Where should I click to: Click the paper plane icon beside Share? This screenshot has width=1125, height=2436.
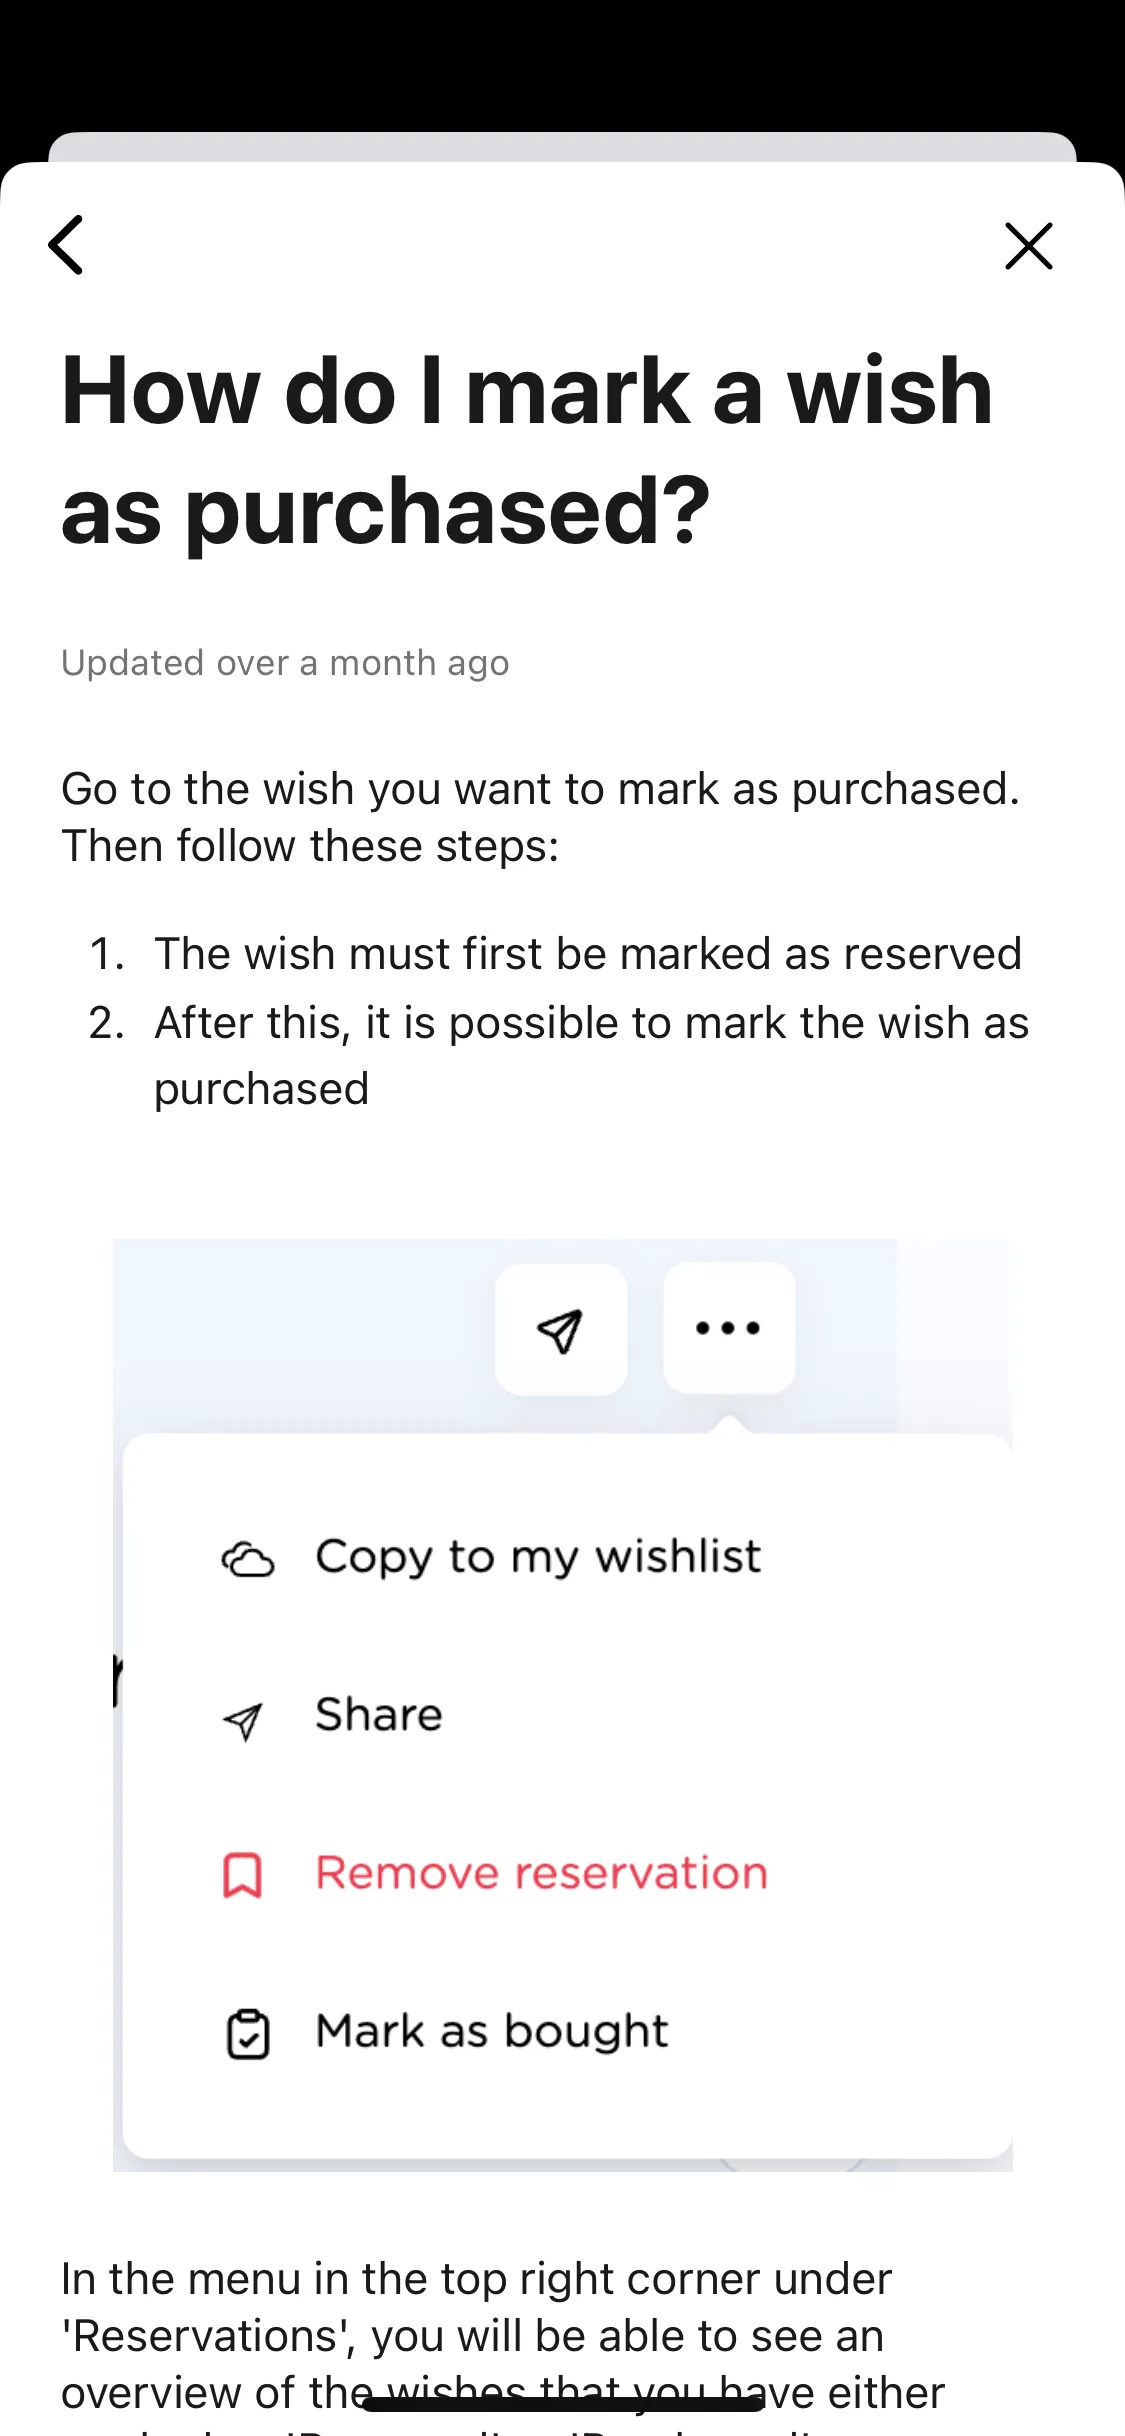click(243, 1720)
